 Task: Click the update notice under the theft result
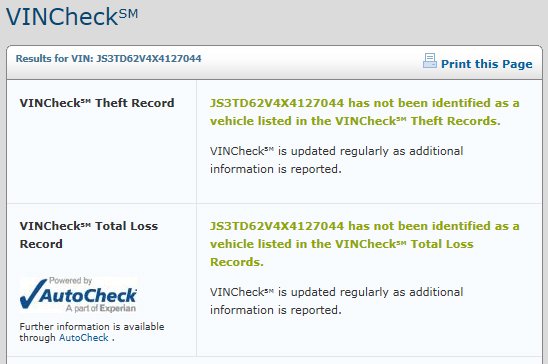pyautogui.click(x=336, y=160)
